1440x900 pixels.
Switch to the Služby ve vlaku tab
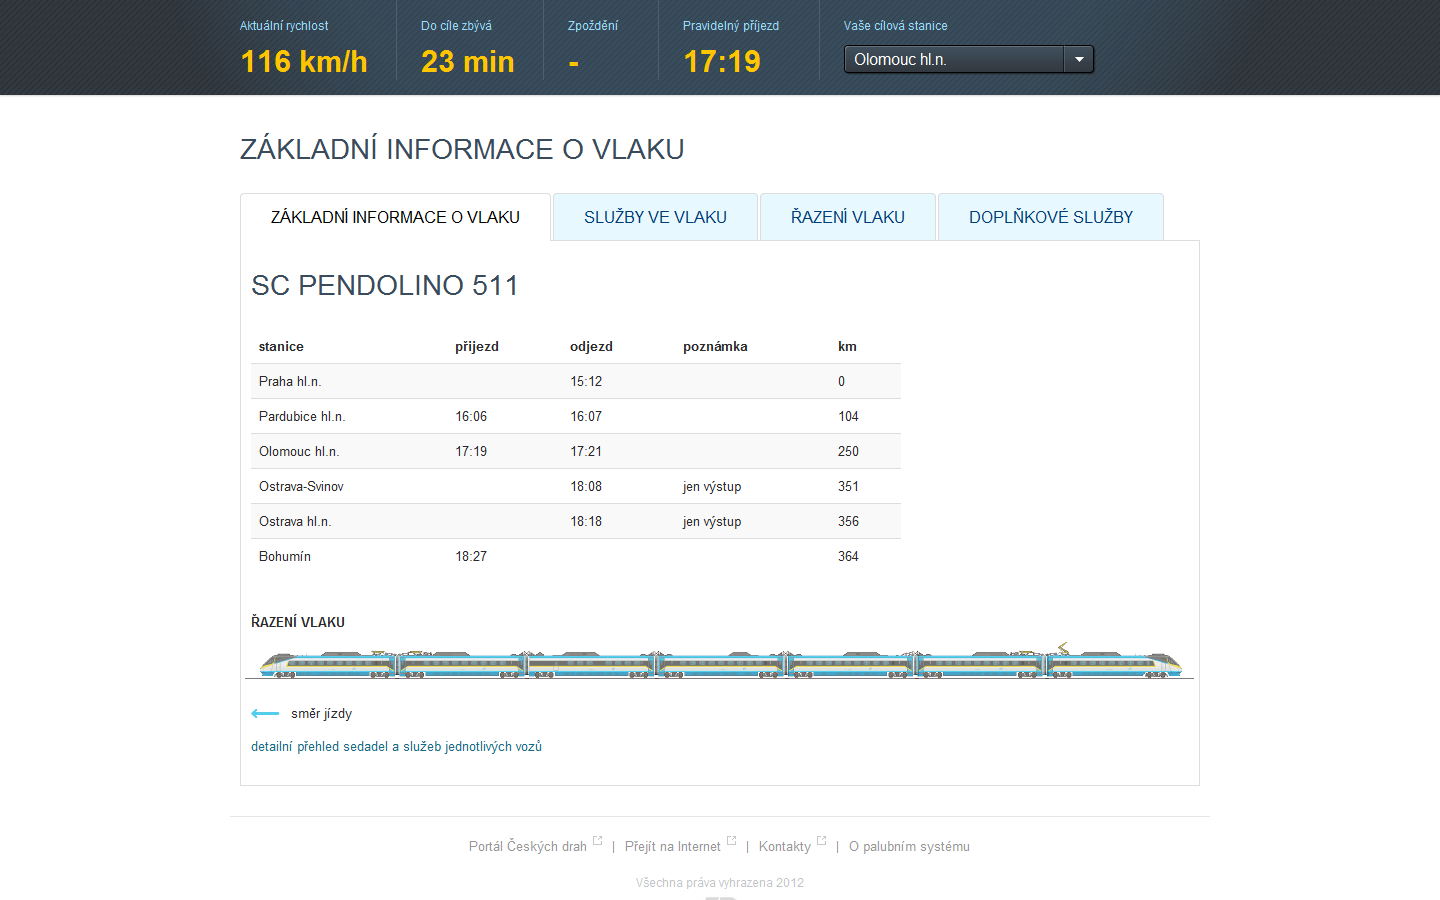[655, 217]
